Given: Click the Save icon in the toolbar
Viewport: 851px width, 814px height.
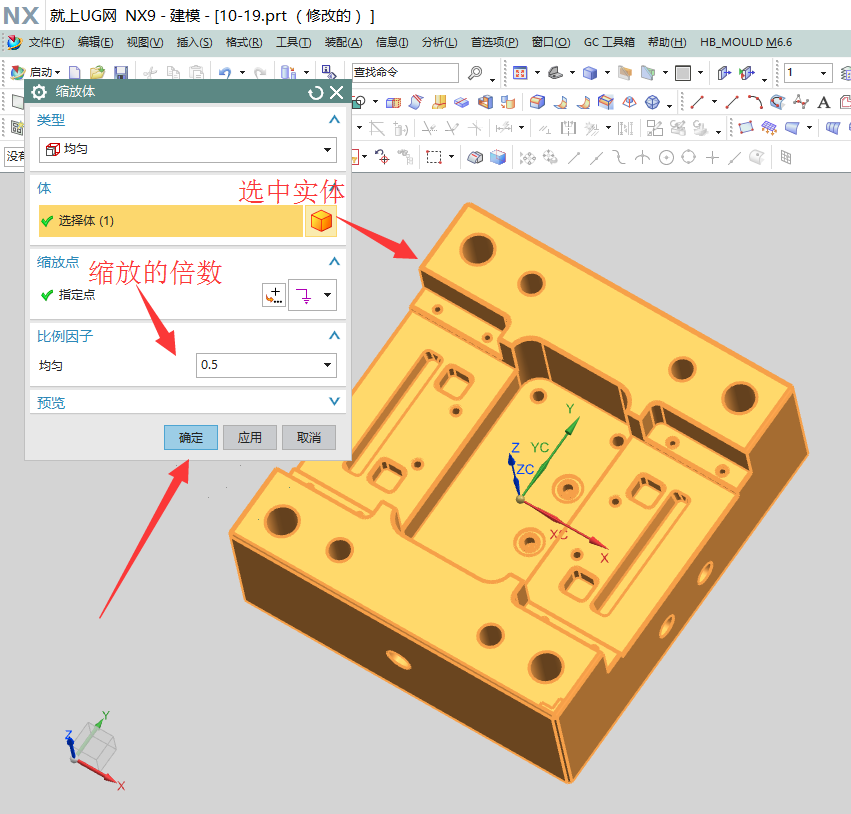Looking at the screenshot, I should click(x=120, y=73).
